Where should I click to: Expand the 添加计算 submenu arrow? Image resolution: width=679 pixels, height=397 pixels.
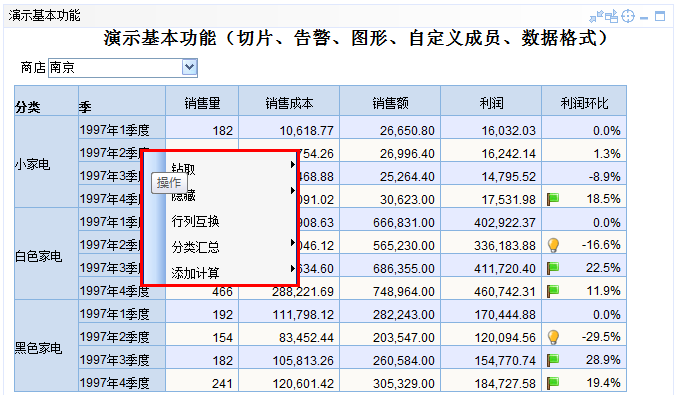[x=293, y=268]
